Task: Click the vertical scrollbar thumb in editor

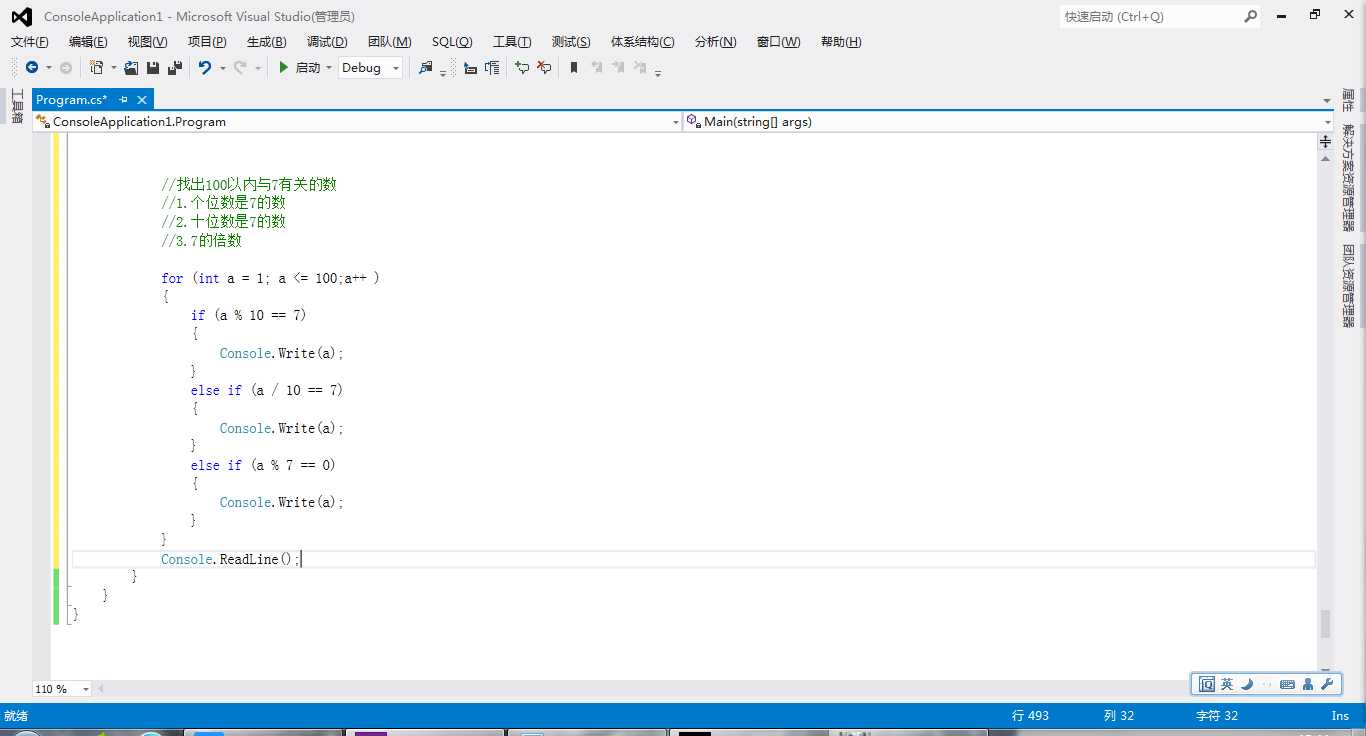Action: pos(1325,623)
